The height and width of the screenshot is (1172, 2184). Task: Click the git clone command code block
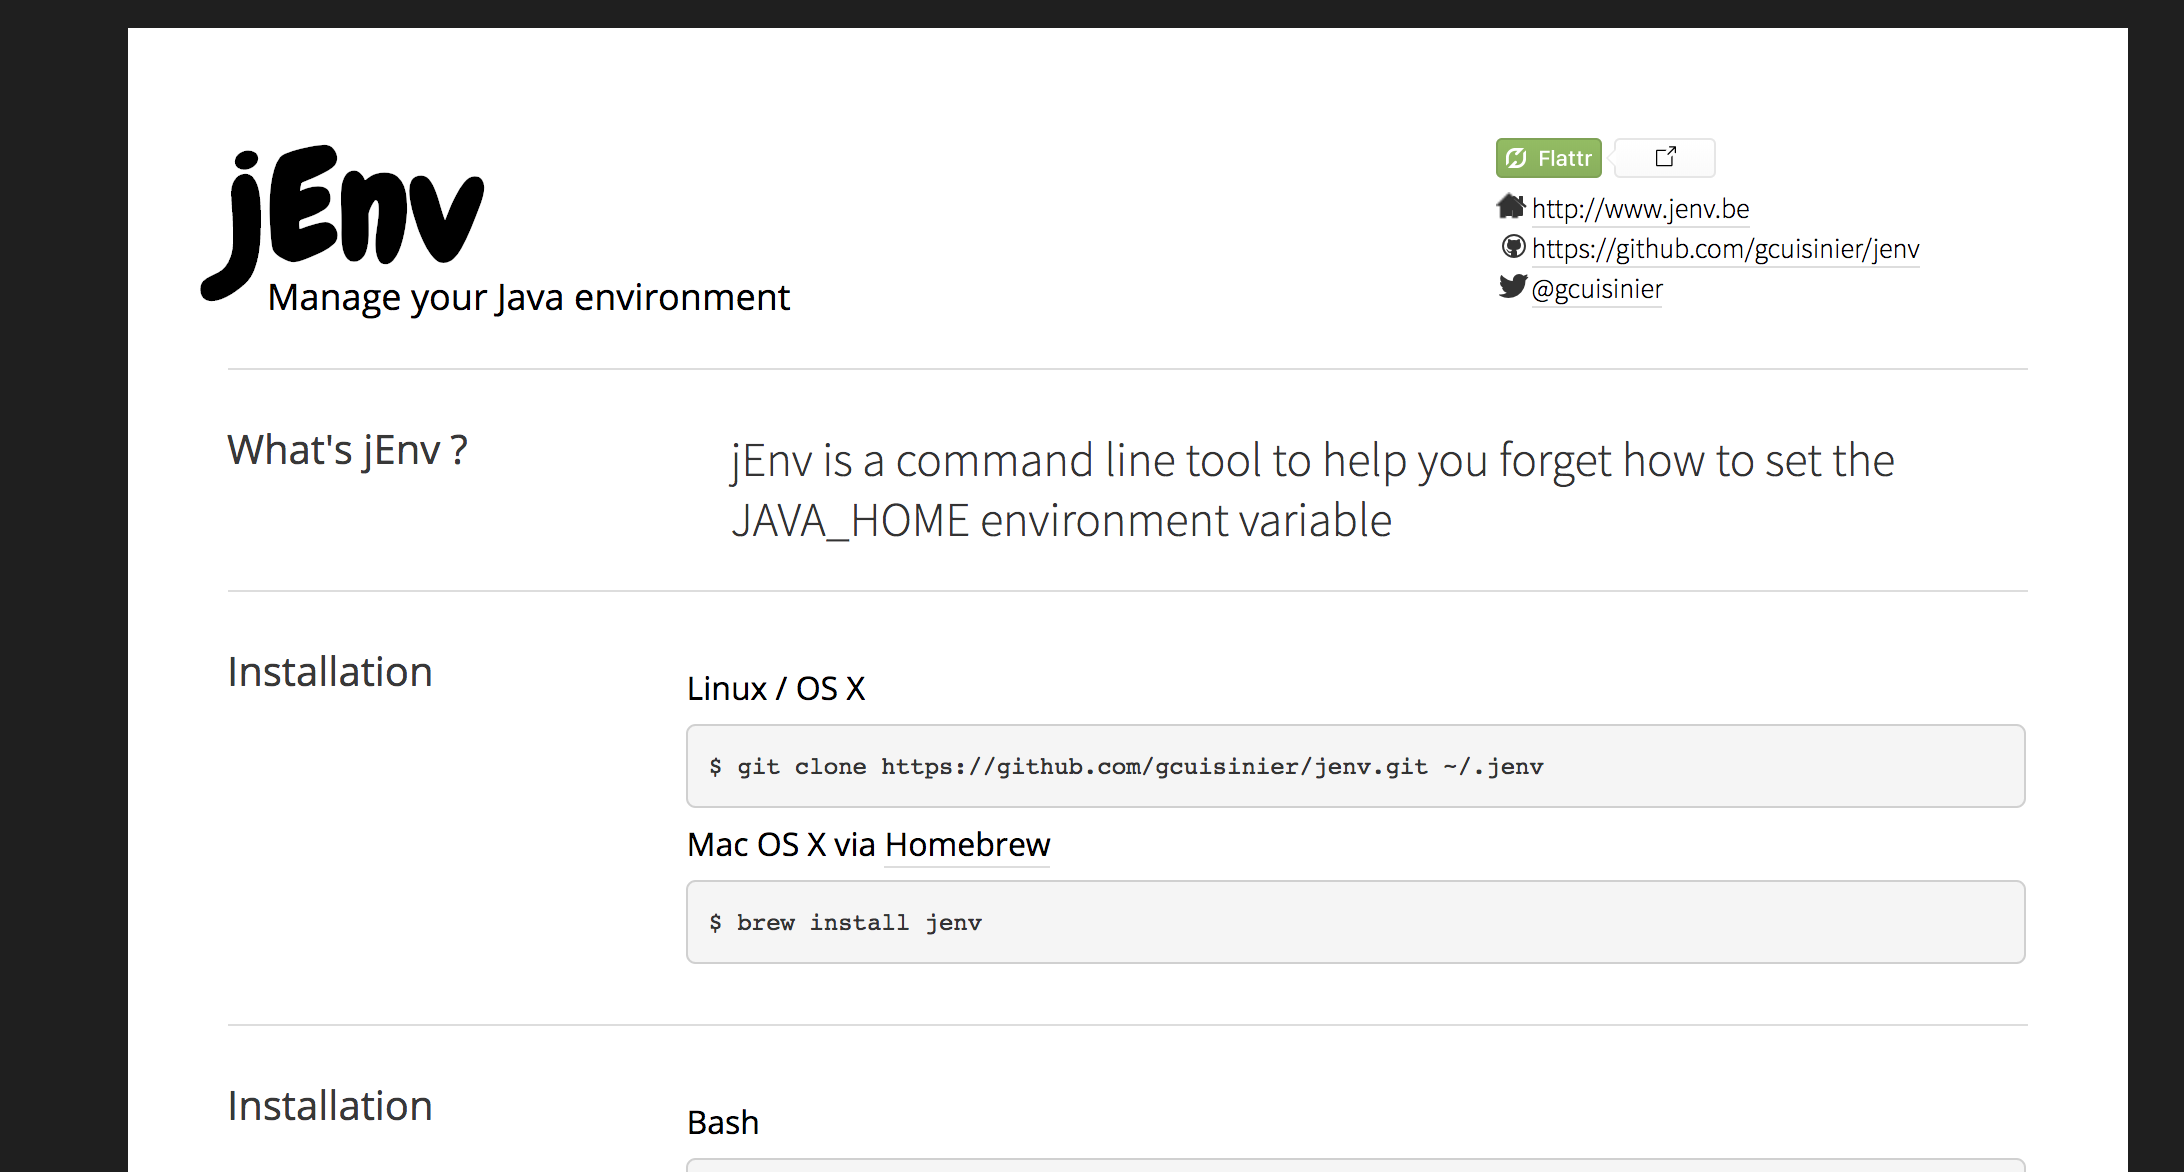1356,766
